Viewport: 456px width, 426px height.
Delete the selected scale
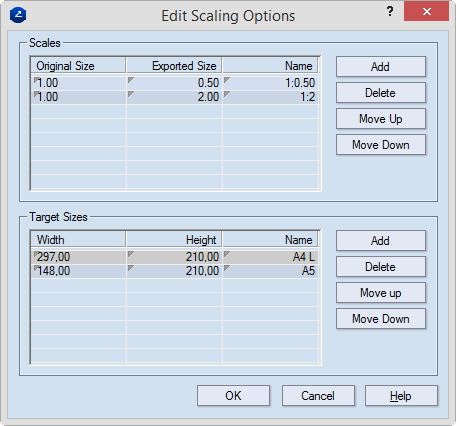(381, 93)
